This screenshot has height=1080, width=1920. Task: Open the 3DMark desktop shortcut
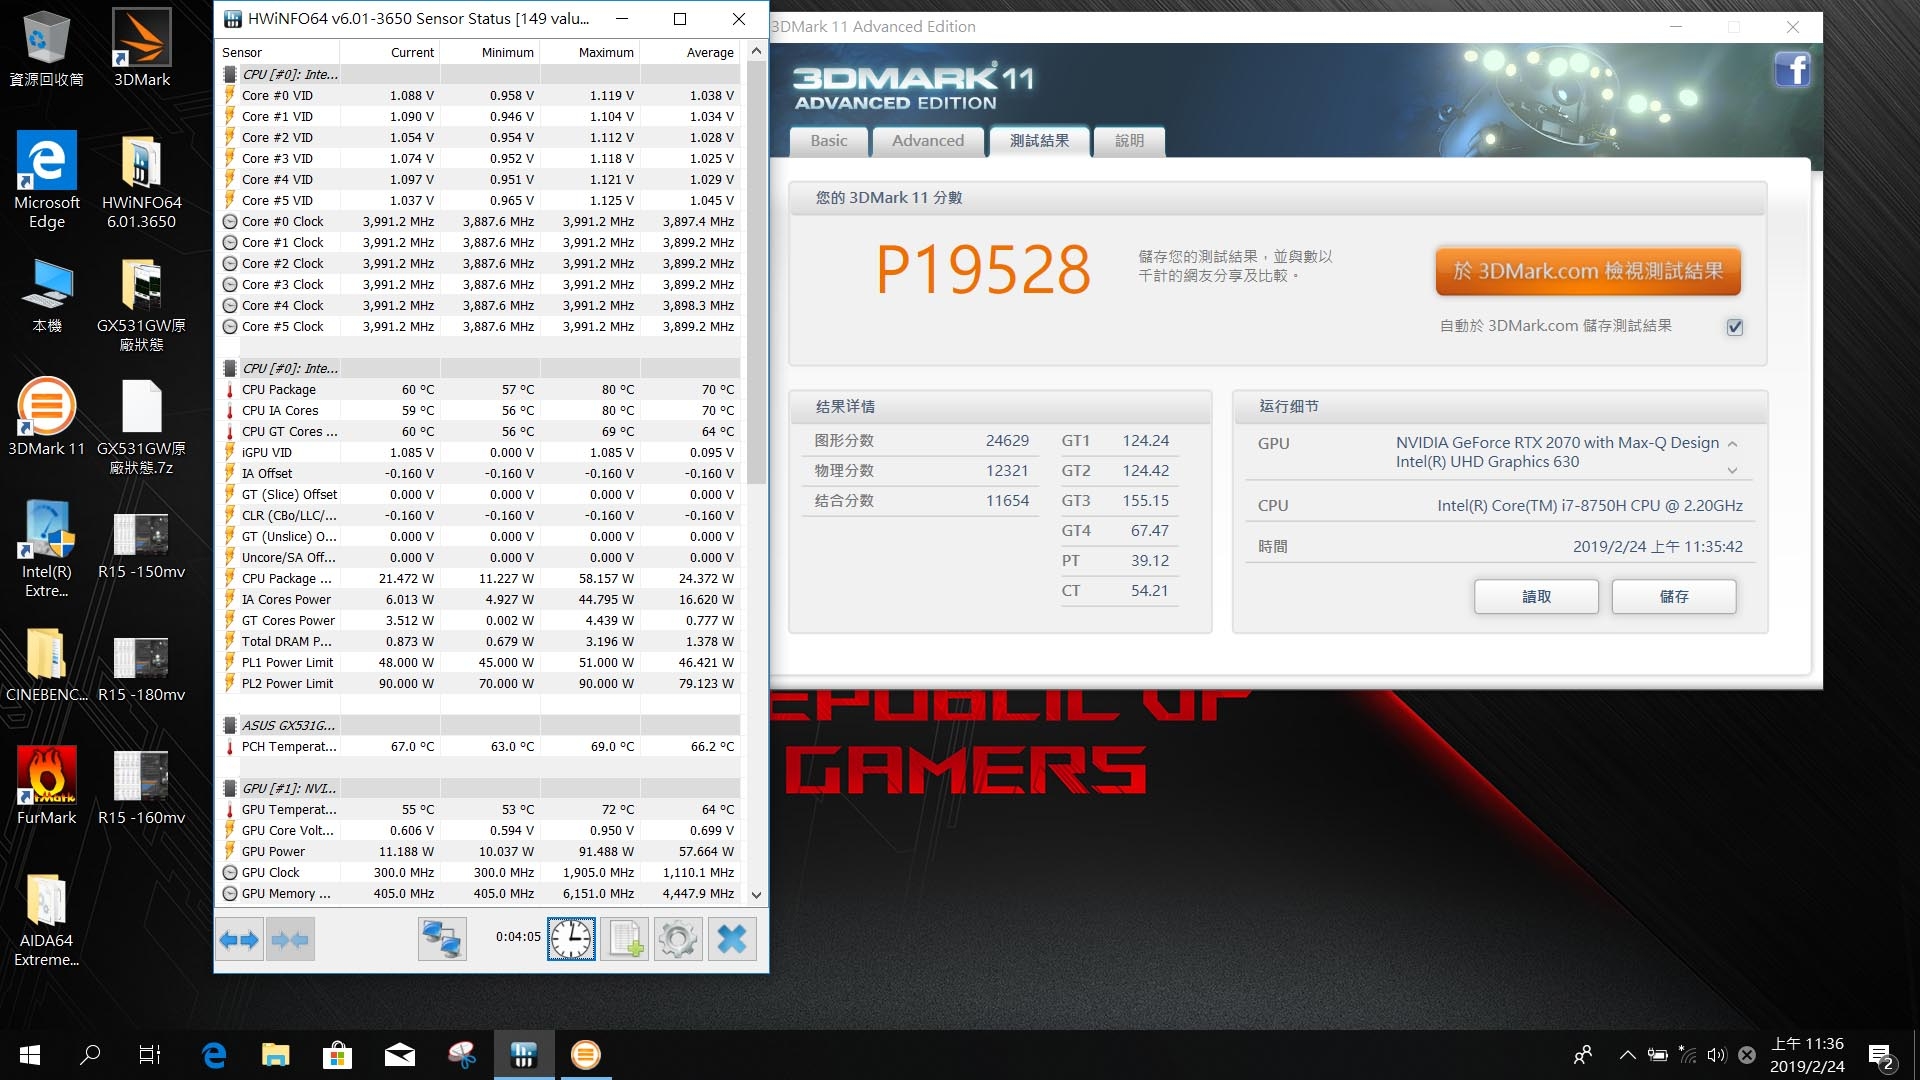point(141,48)
